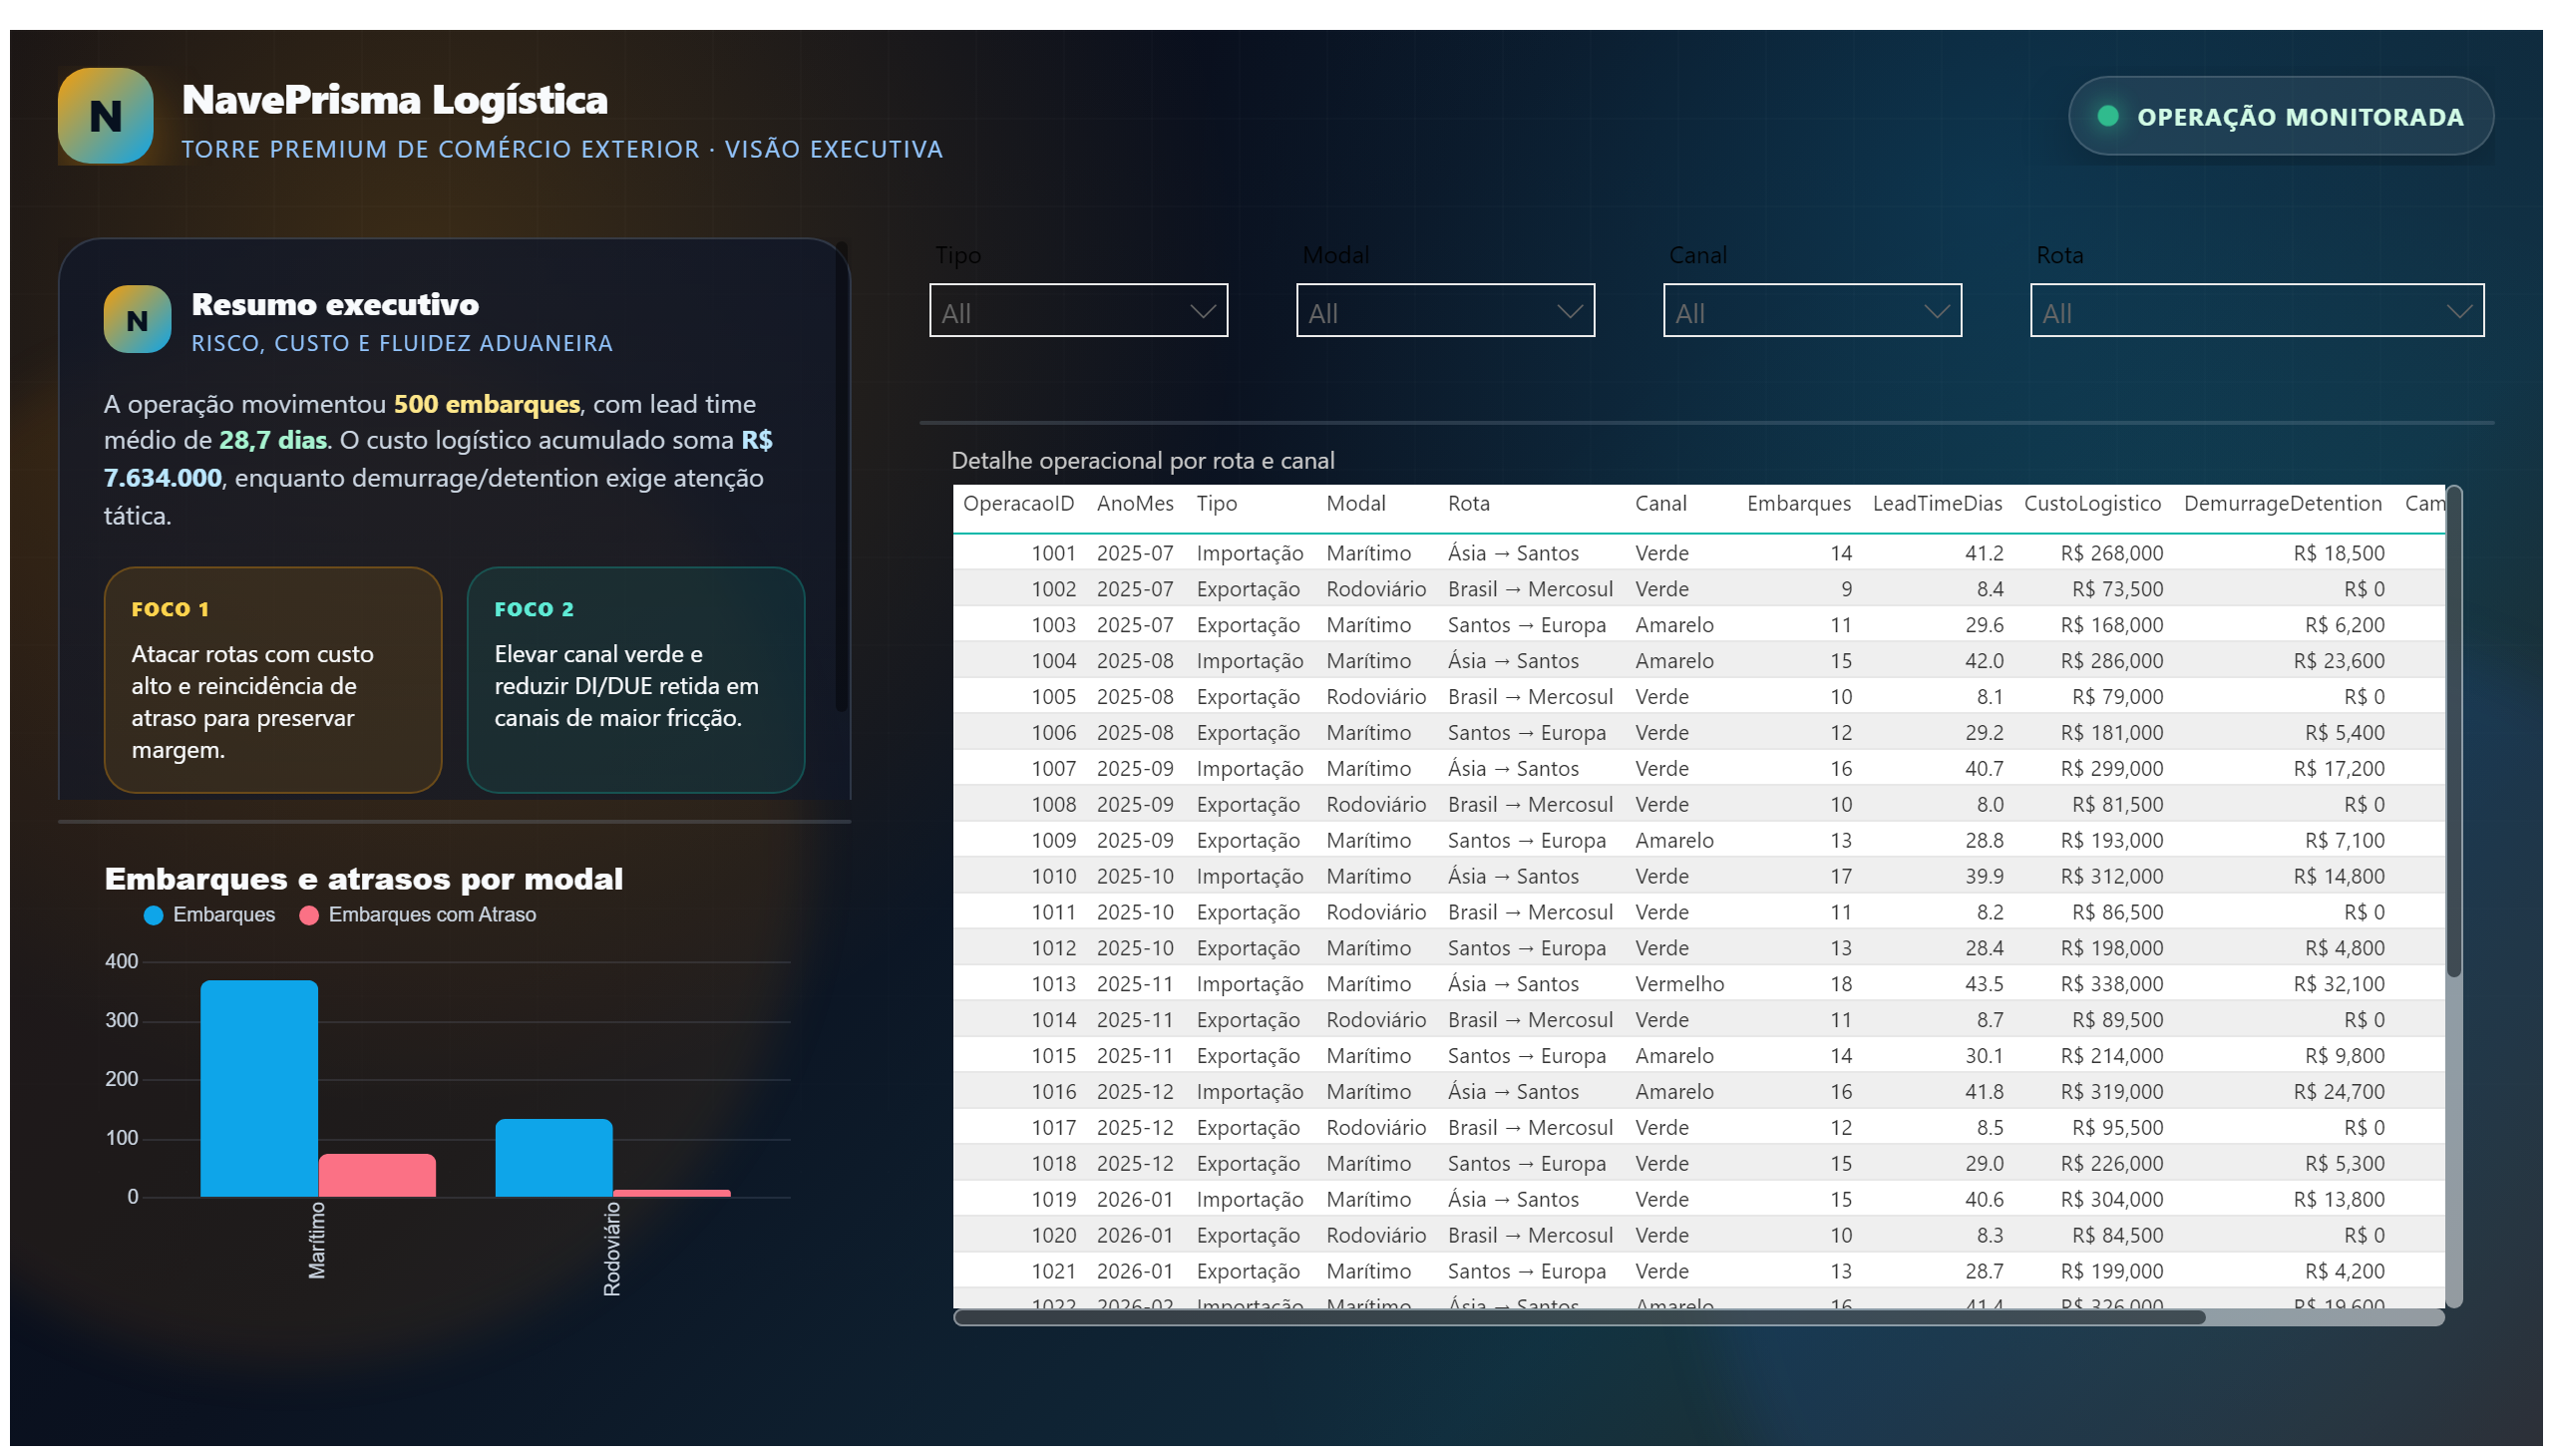Sort table by Canal column header
The image size is (2553, 1456).
pyautogui.click(x=1660, y=504)
